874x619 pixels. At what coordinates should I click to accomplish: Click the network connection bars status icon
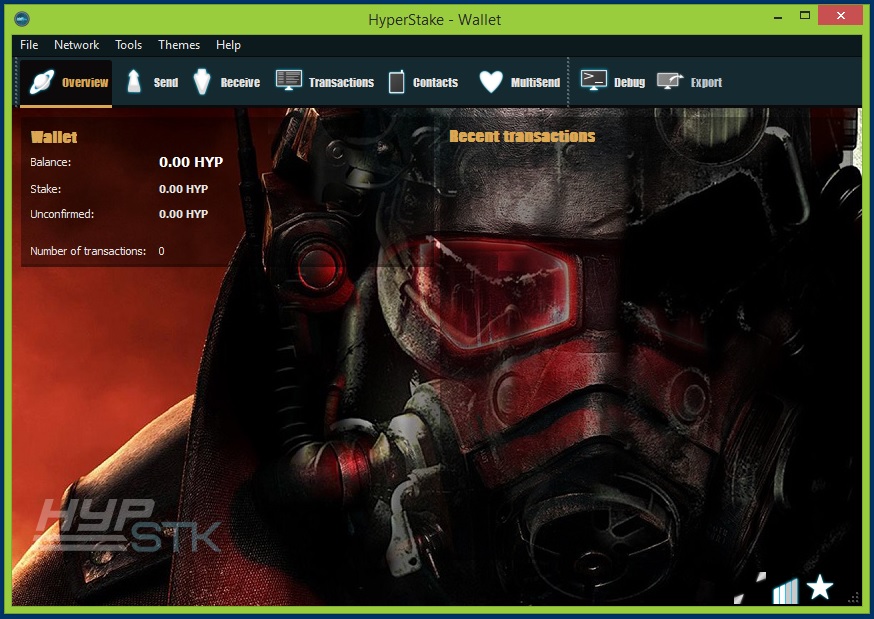click(x=785, y=591)
